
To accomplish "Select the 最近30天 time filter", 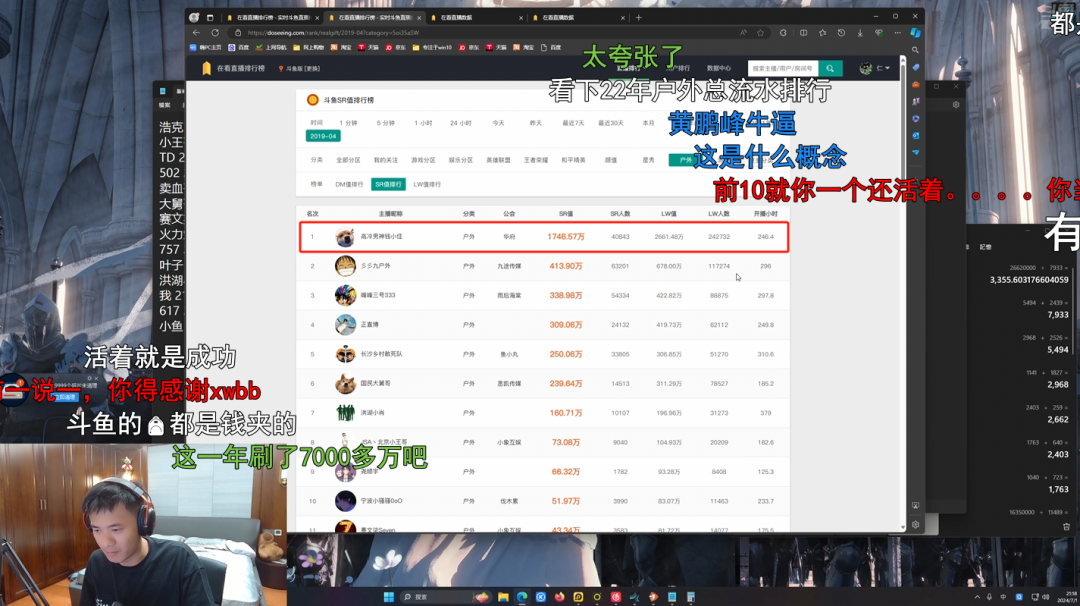I will [x=610, y=123].
